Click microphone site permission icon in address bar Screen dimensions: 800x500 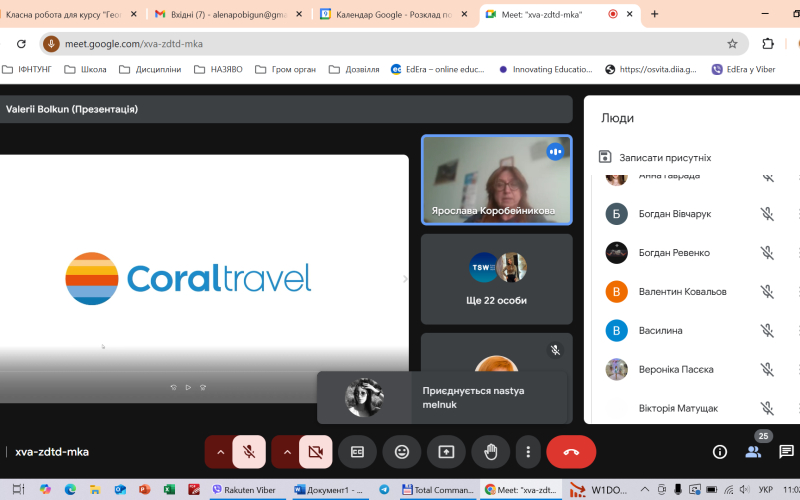51,44
